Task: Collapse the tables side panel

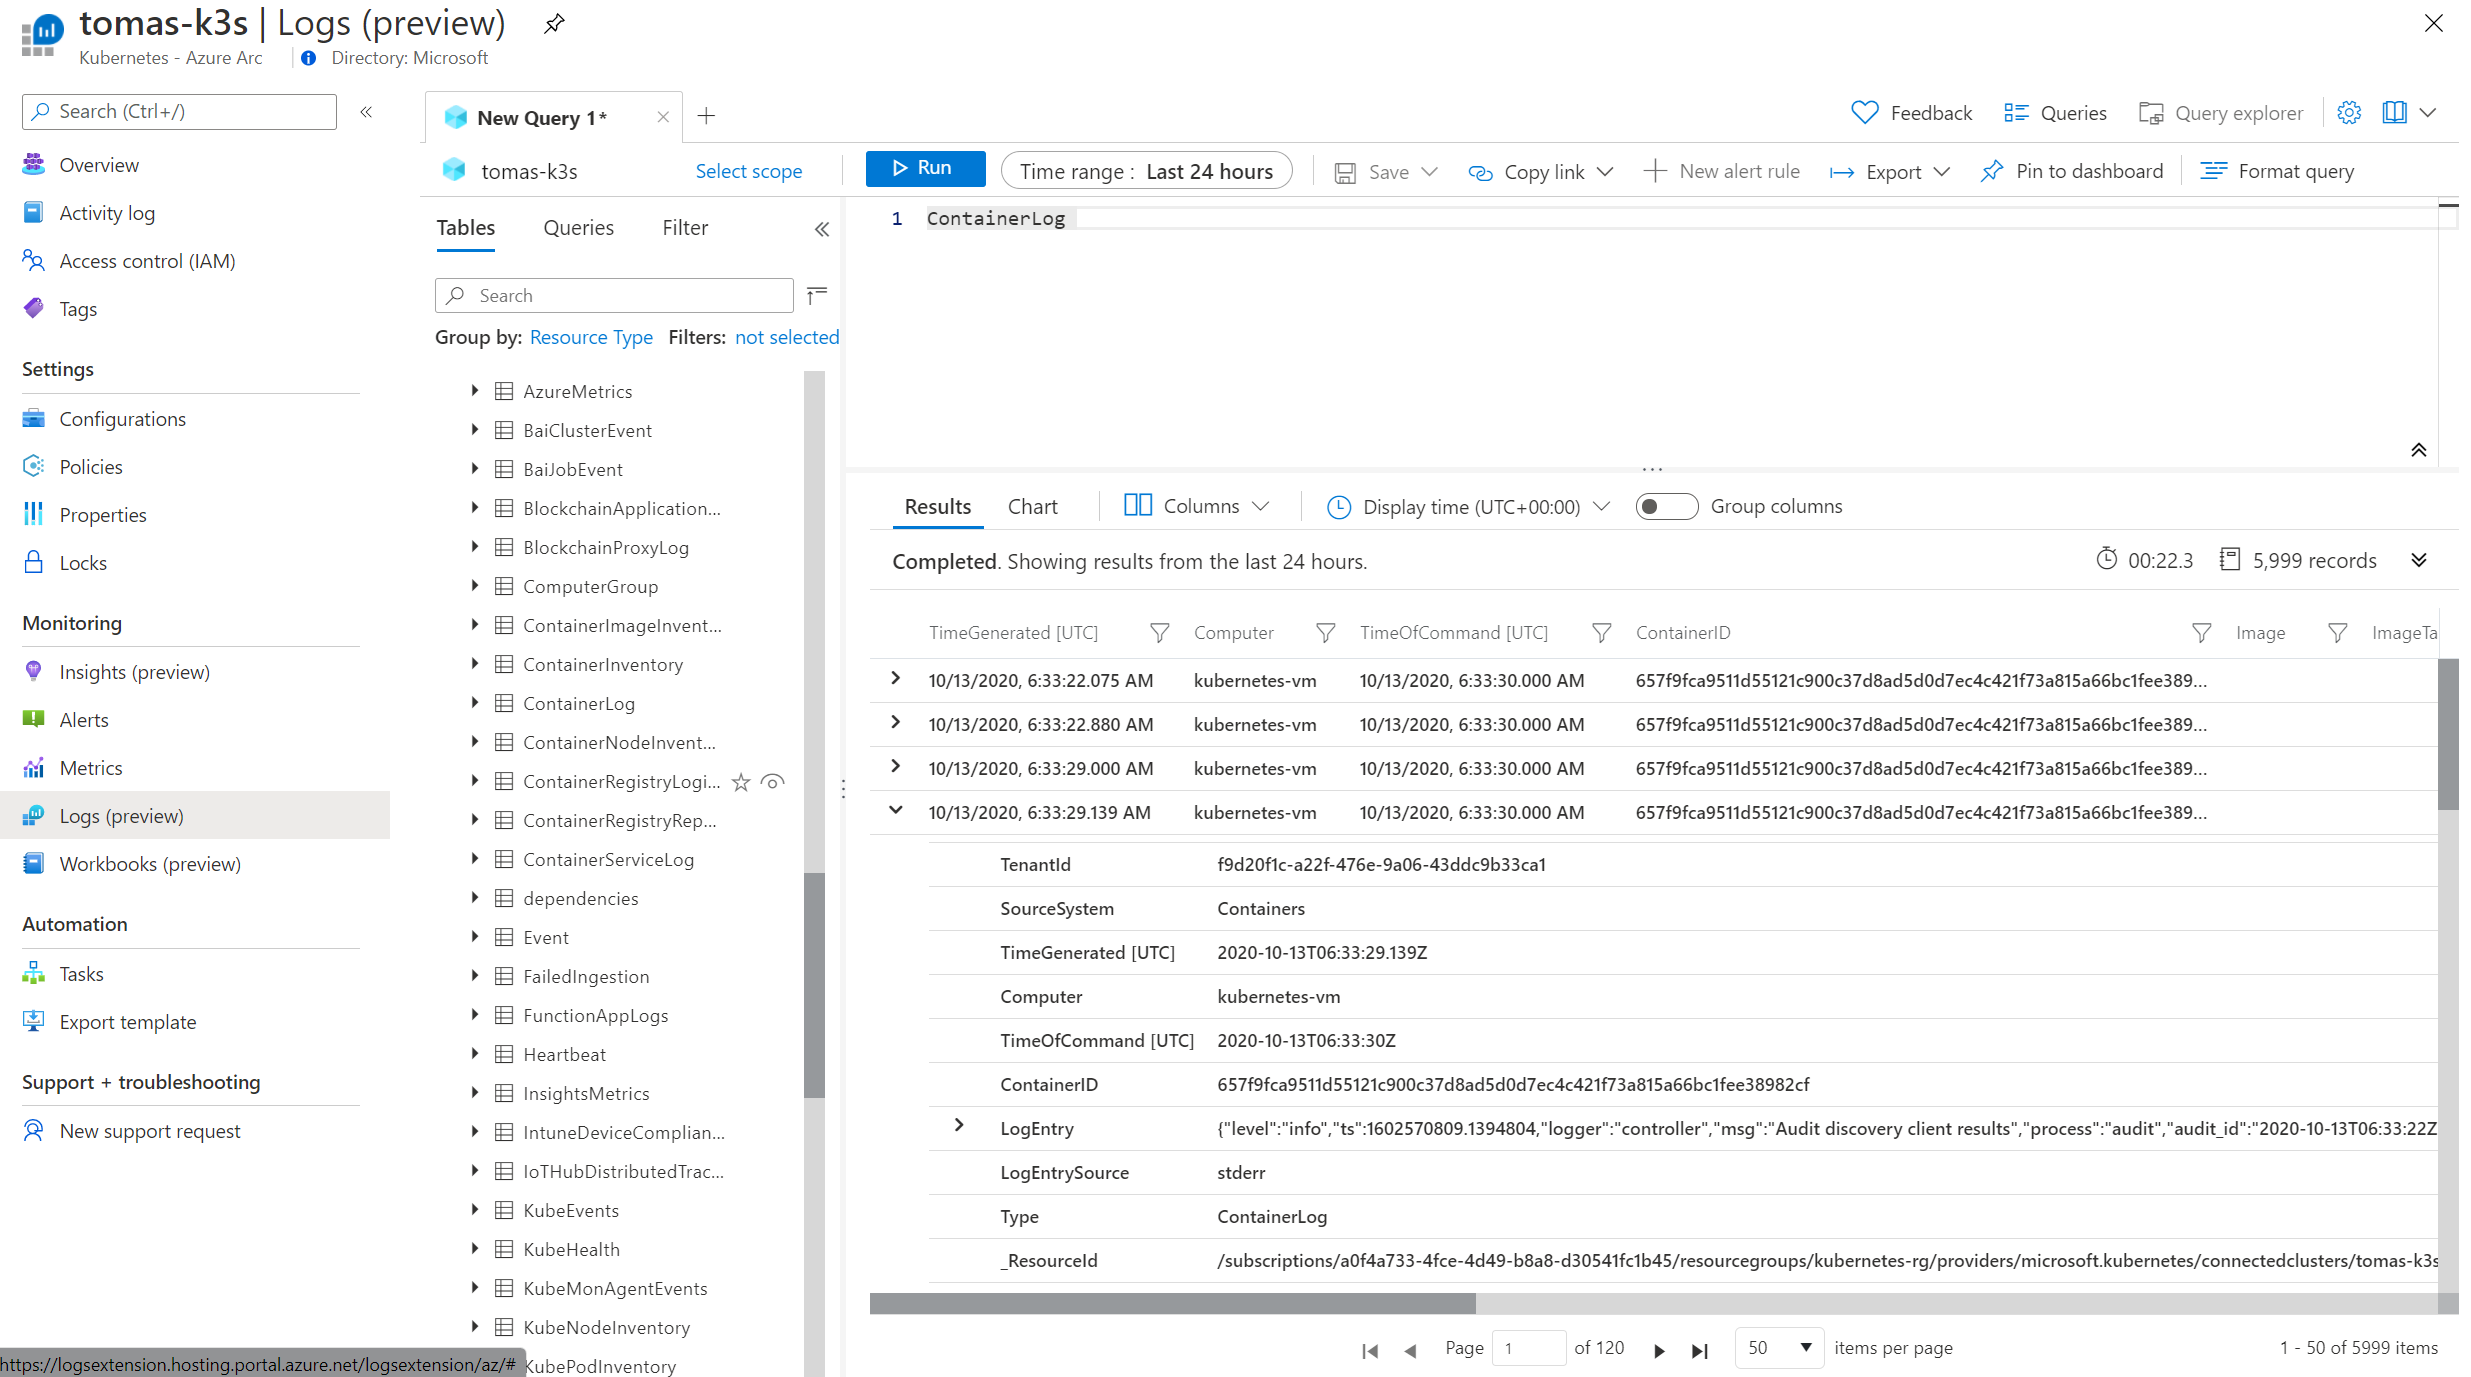Action: 821,229
